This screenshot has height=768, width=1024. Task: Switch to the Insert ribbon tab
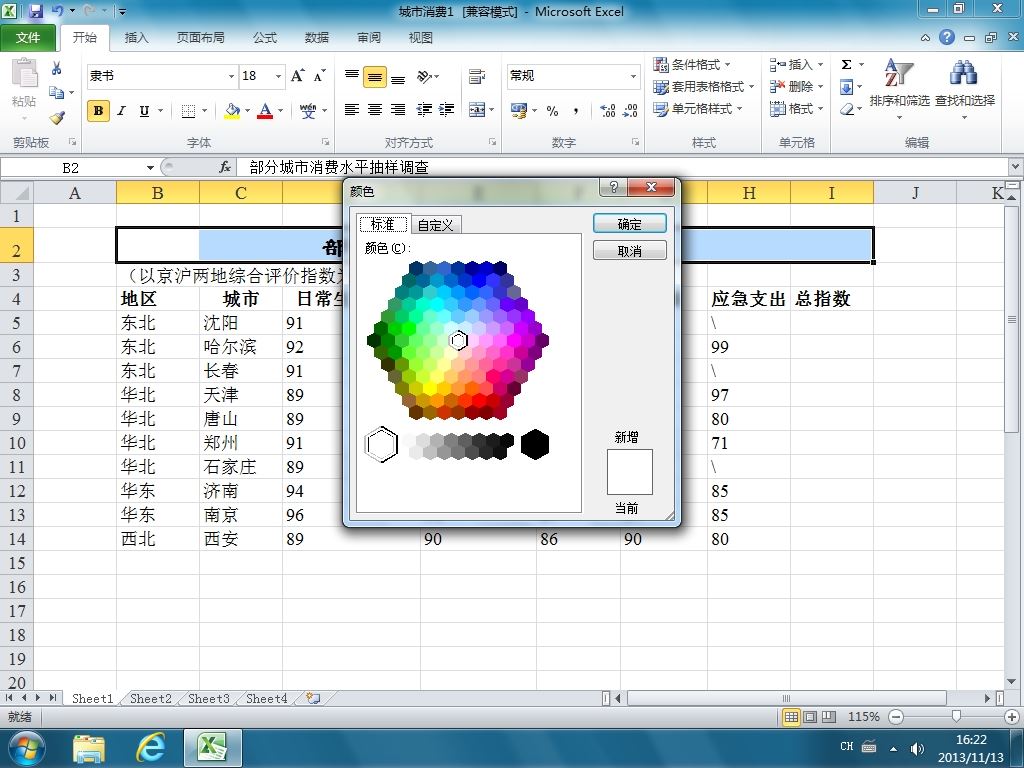[136, 38]
